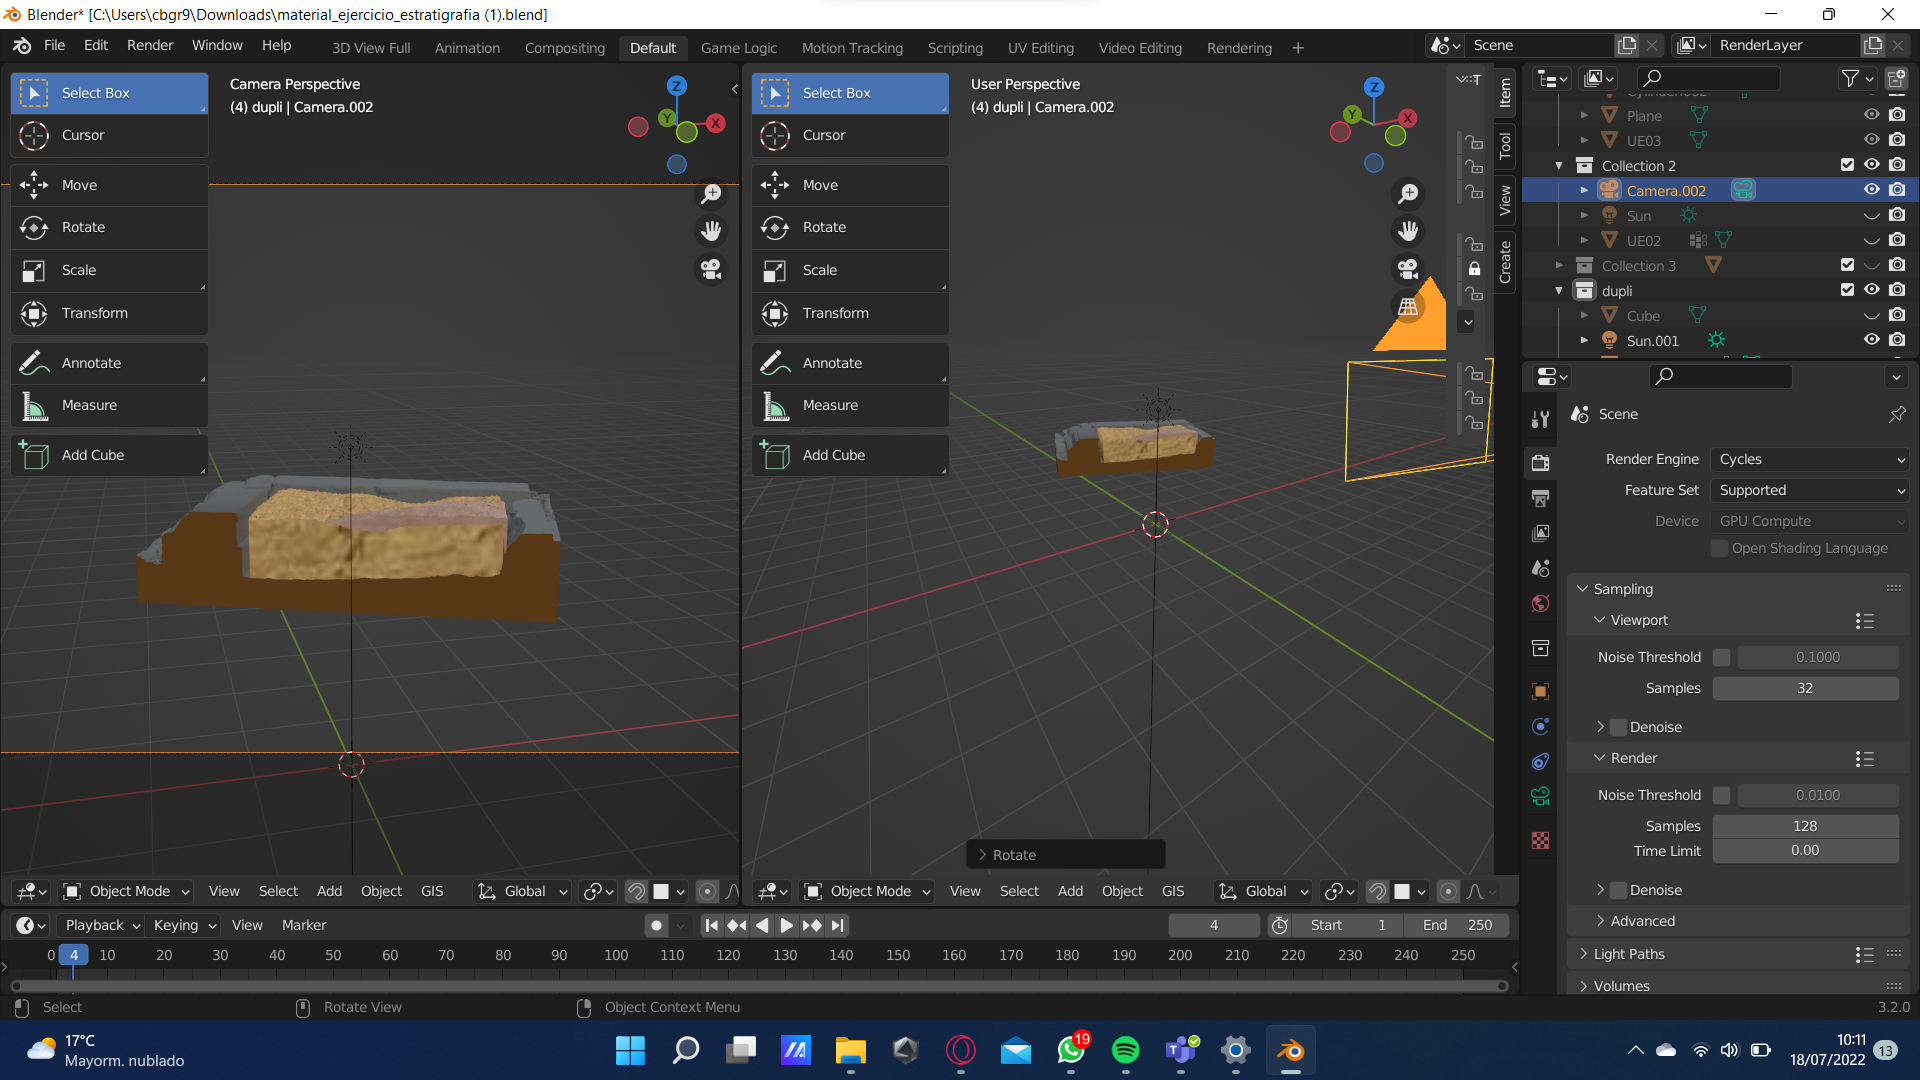Switch to the UV Editing workspace tab

[1040, 47]
